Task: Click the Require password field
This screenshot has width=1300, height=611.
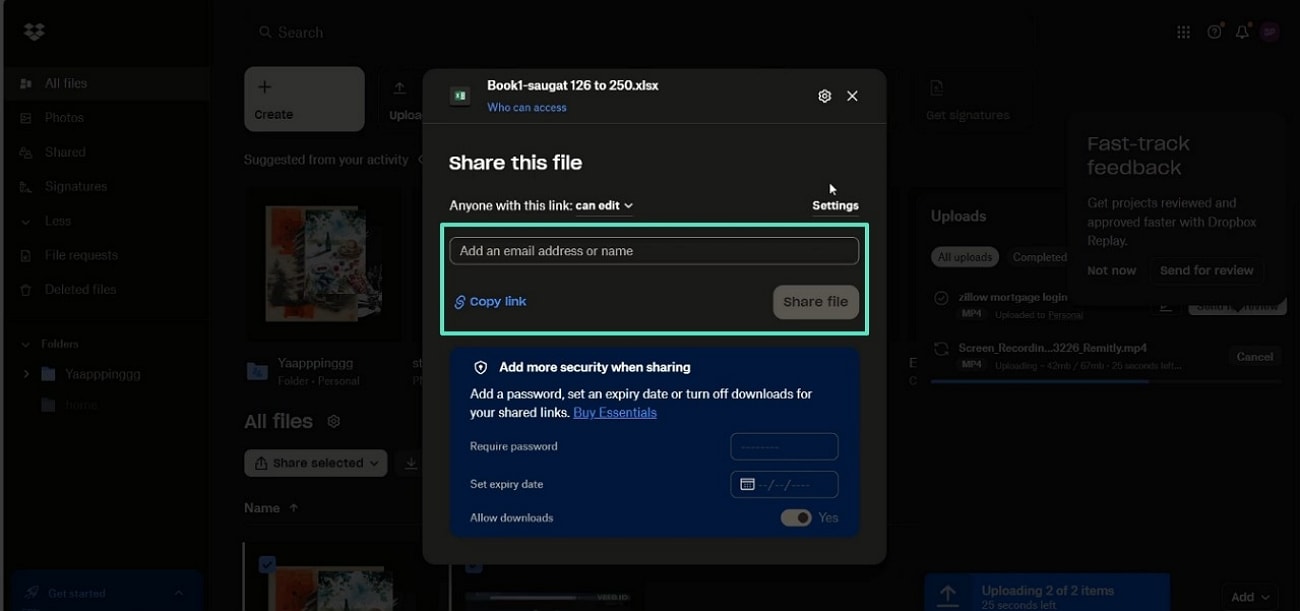Action: tap(784, 447)
